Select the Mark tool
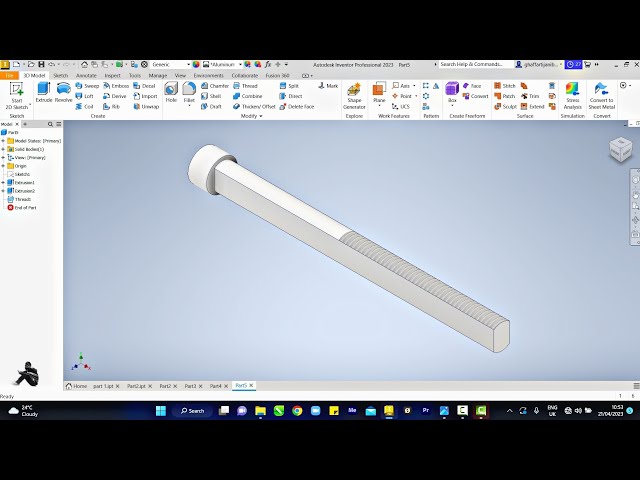The width and height of the screenshot is (640, 480). (328, 86)
